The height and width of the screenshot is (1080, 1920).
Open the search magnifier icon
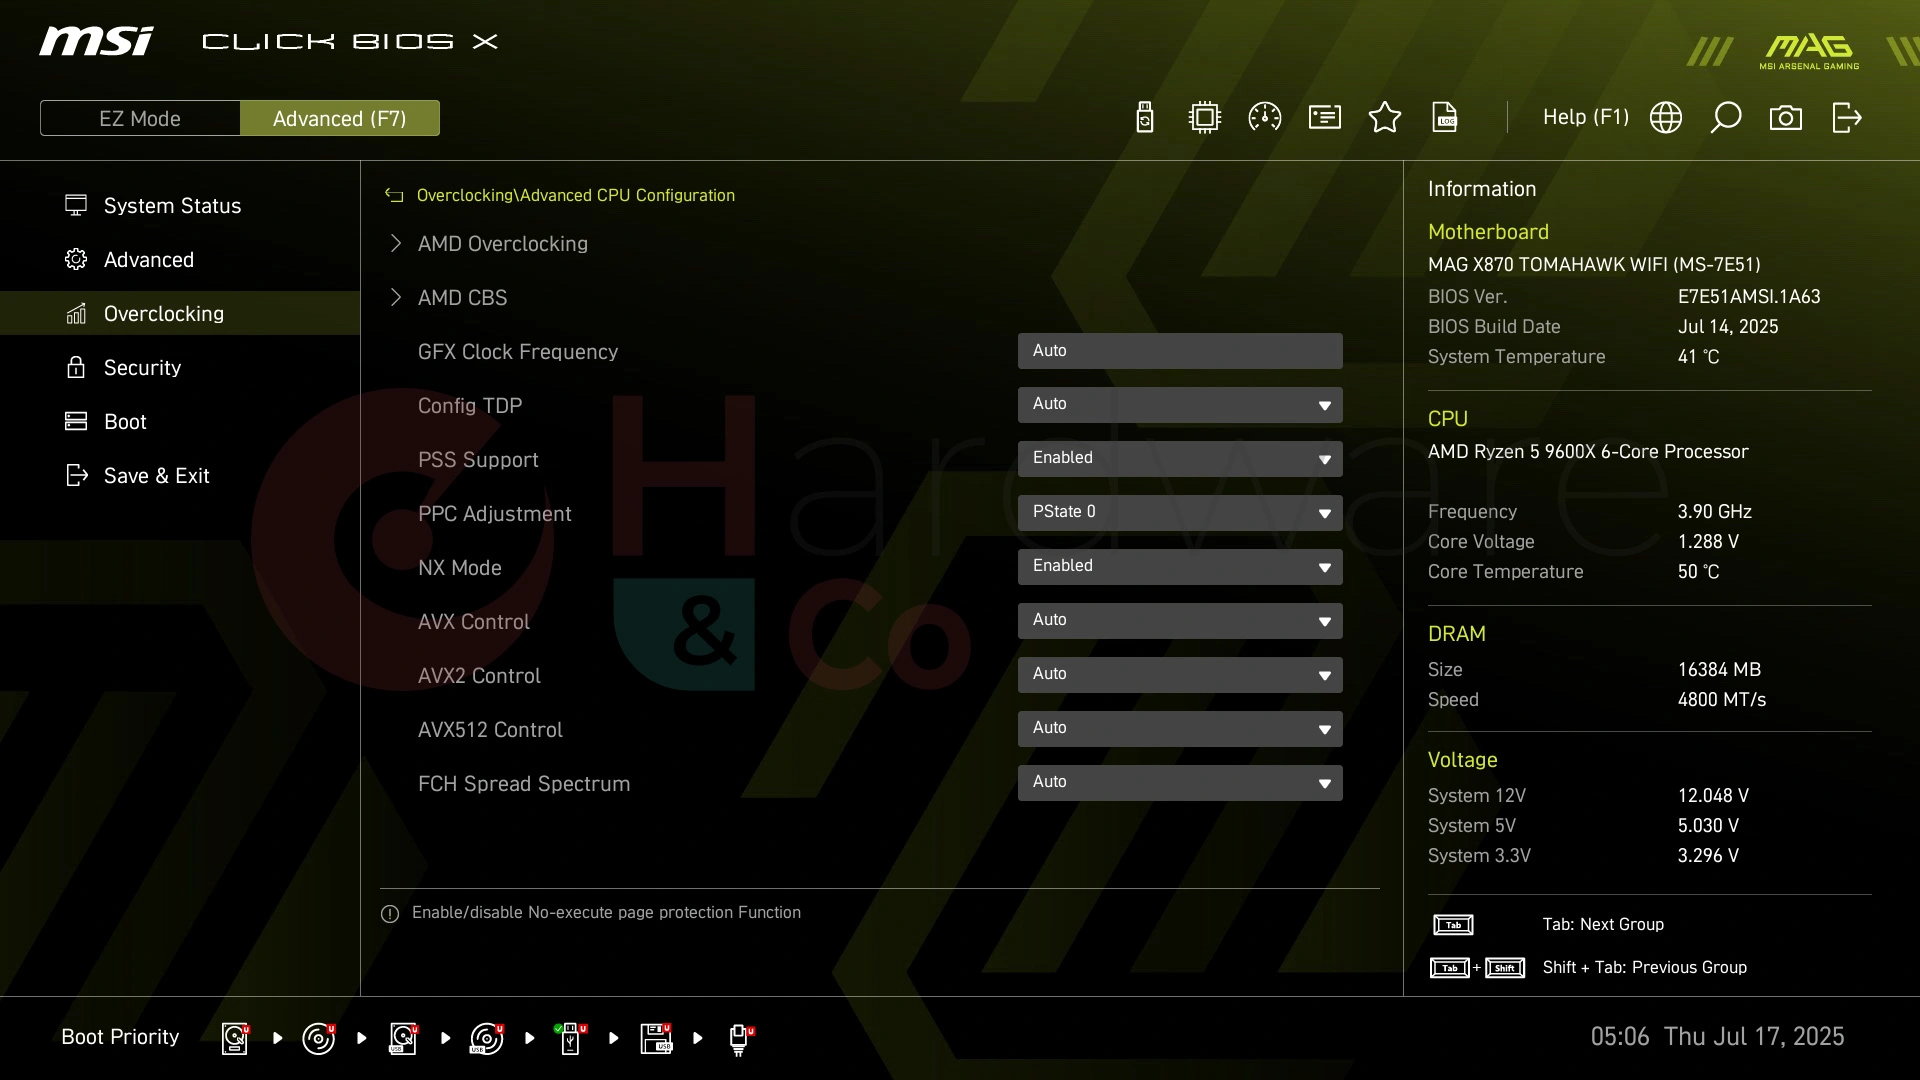coord(1726,118)
